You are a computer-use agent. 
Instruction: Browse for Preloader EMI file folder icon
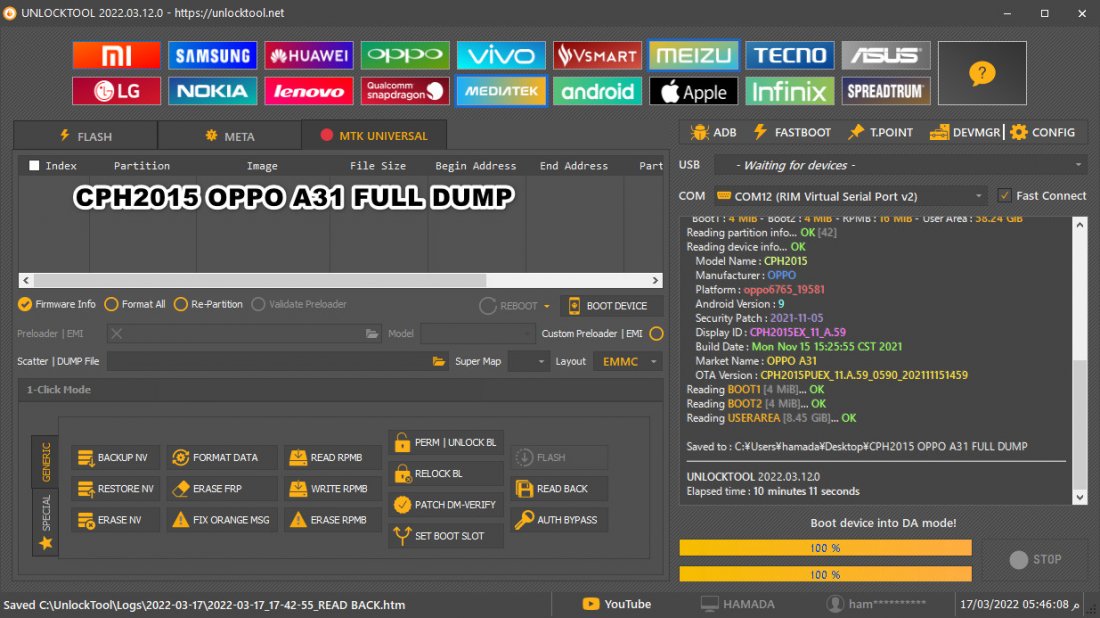pos(372,334)
